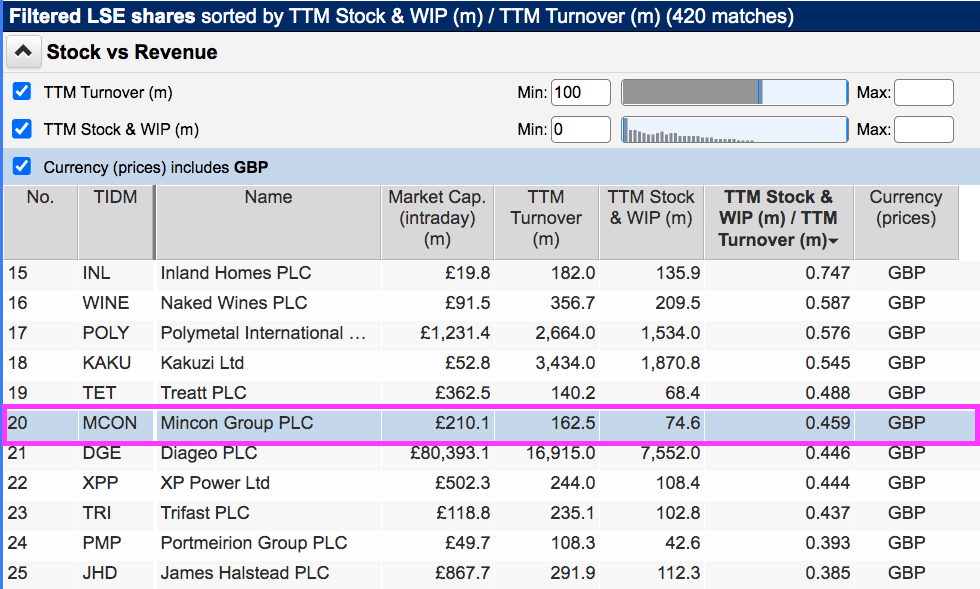
Task: Sort by TTM Turnover (m) column header
Action: pos(546,222)
